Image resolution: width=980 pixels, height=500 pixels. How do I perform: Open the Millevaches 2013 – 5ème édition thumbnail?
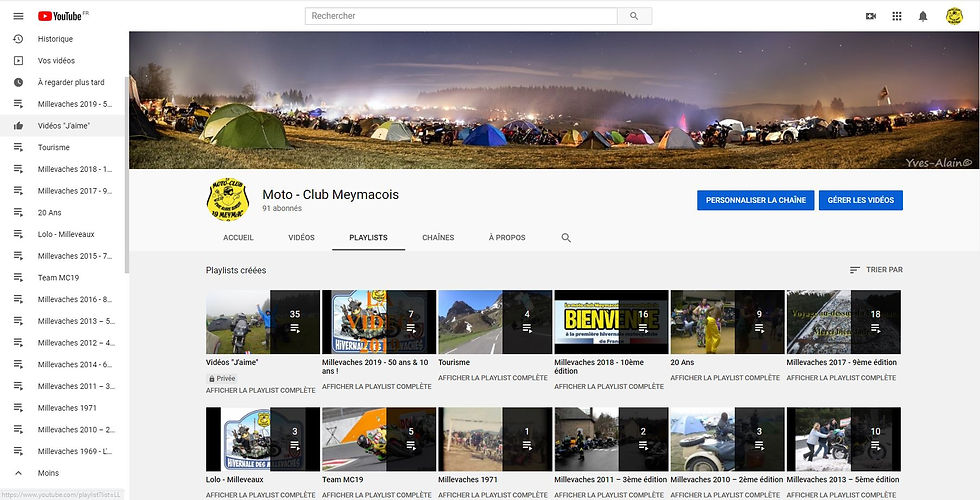click(x=844, y=439)
